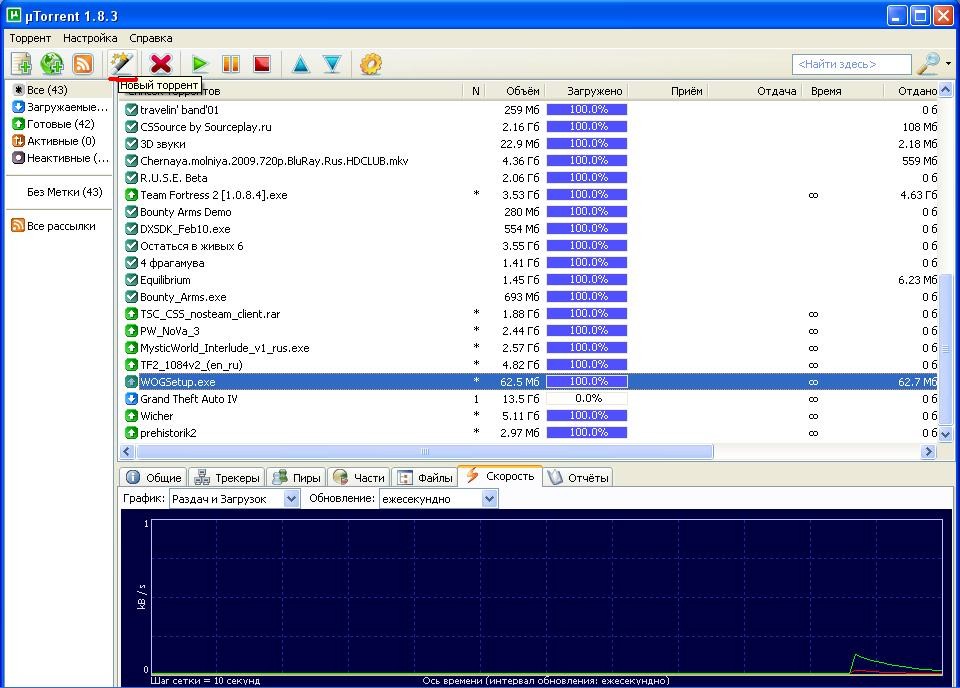The width and height of the screenshot is (960, 688).
Task: Move torrent down the queue arrow
Action: (332, 64)
